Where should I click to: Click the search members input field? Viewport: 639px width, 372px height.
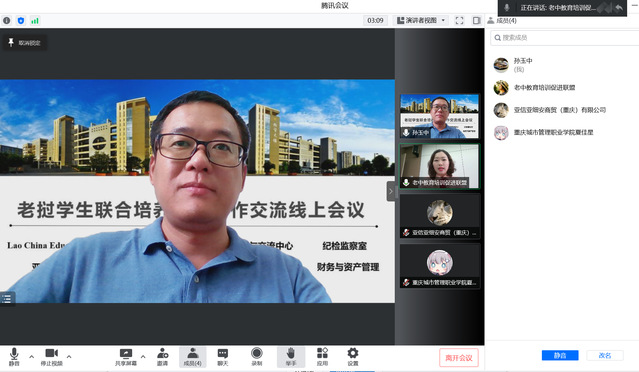(564, 38)
